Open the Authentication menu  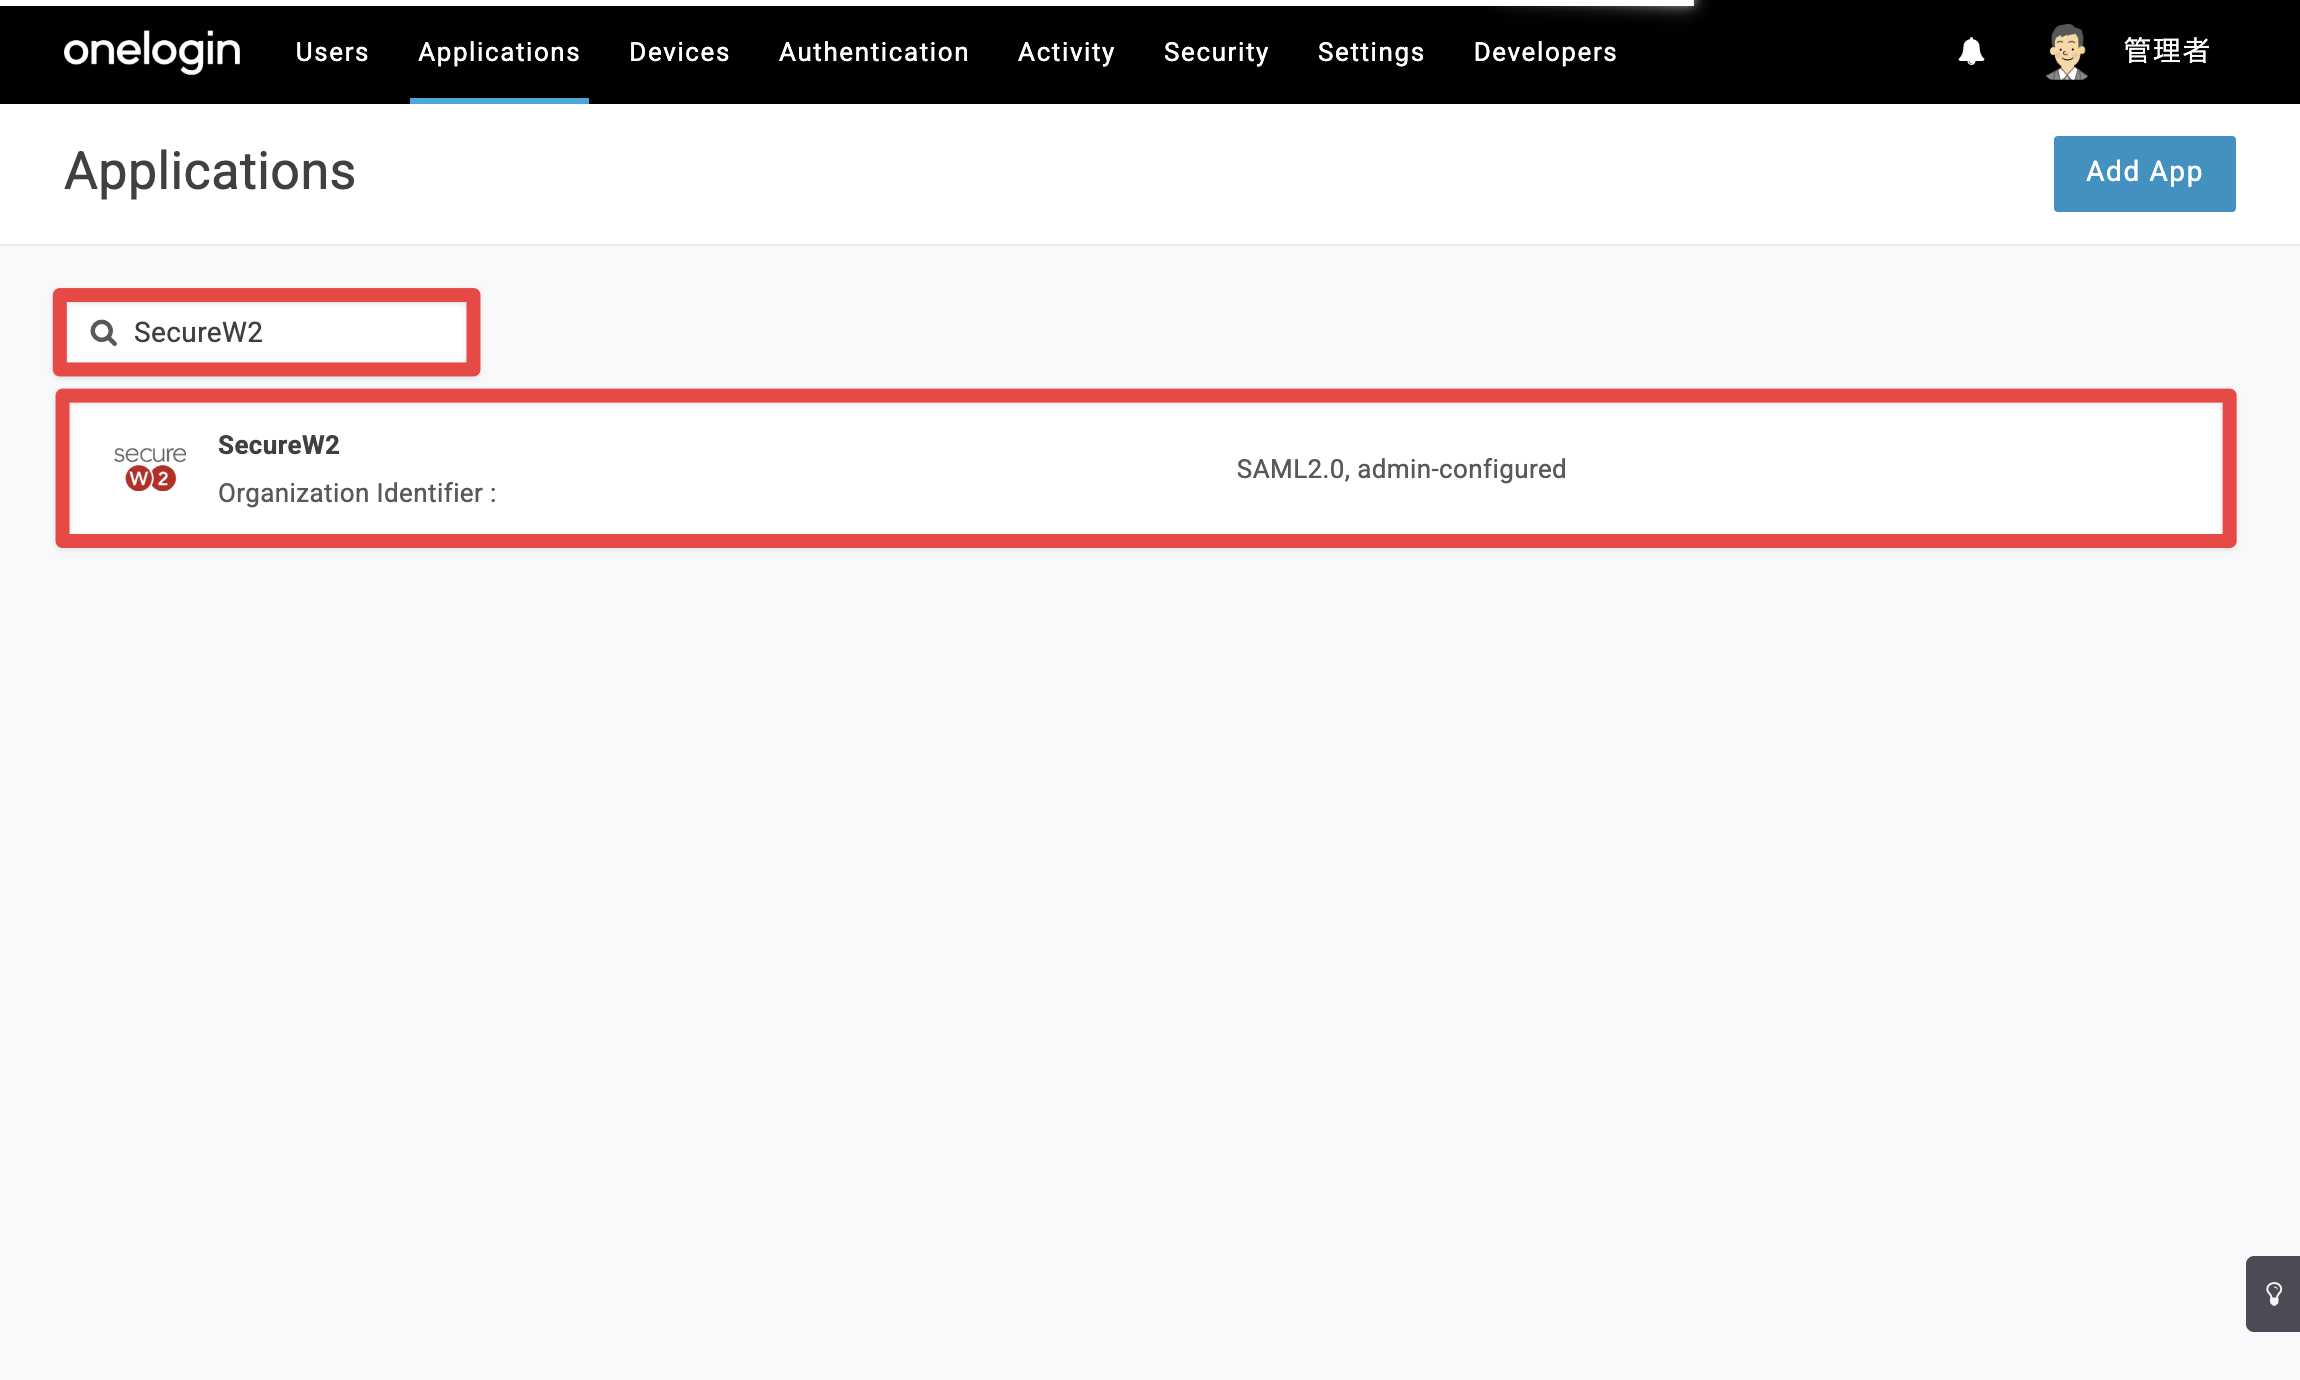pyautogui.click(x=874, y=52)
